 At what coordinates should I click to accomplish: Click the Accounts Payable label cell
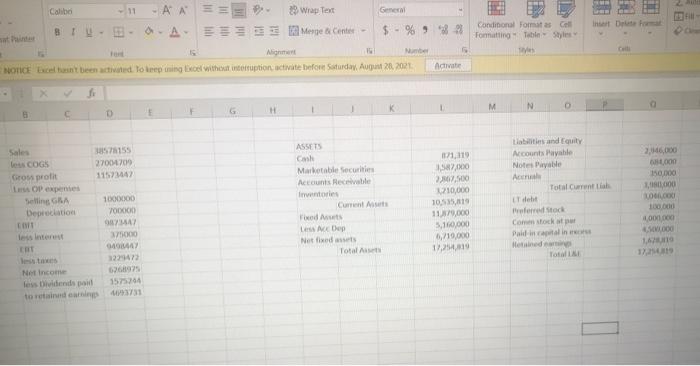point(542,153)
